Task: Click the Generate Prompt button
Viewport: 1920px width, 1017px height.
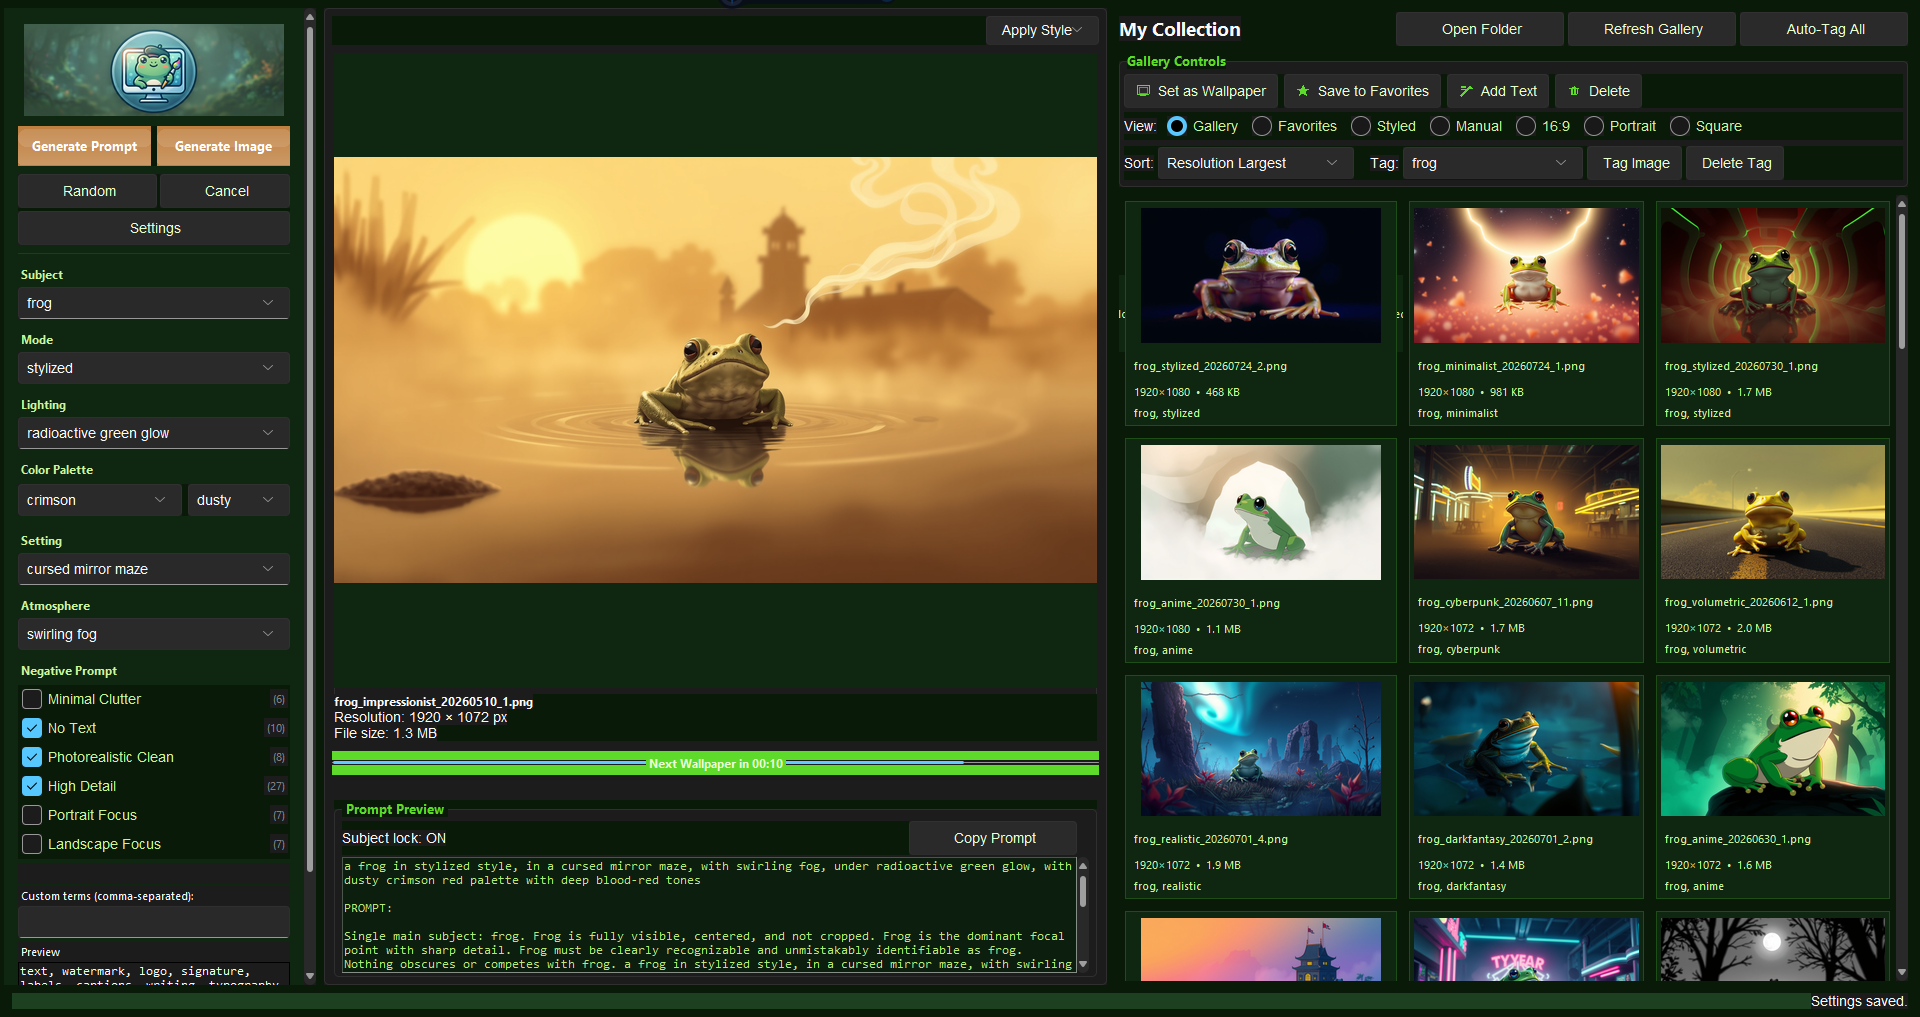Action: tap(84, 146)
